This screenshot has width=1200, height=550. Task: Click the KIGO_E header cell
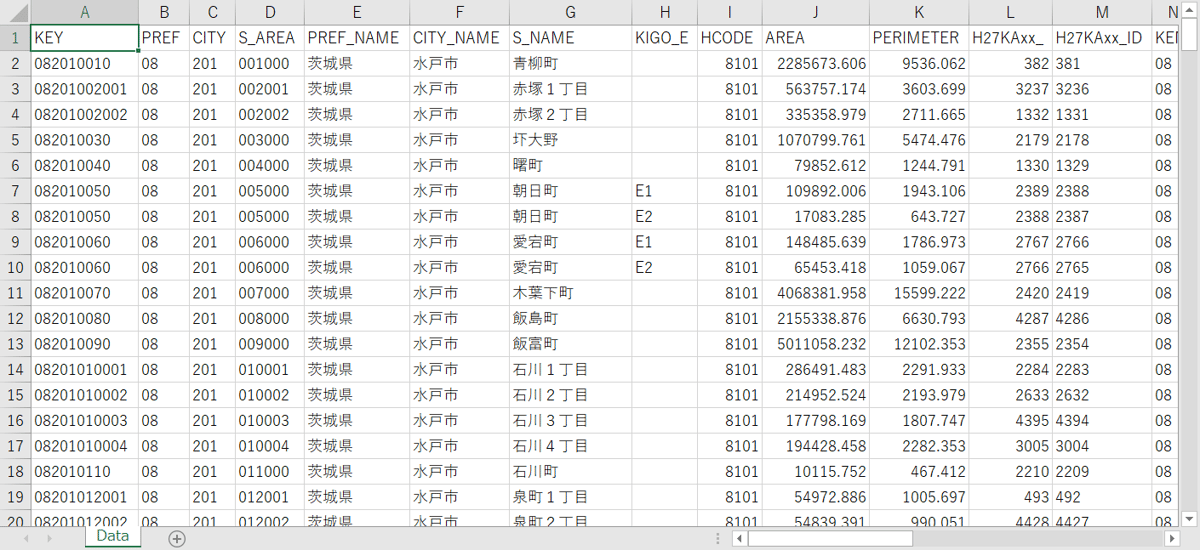point(664,38)
